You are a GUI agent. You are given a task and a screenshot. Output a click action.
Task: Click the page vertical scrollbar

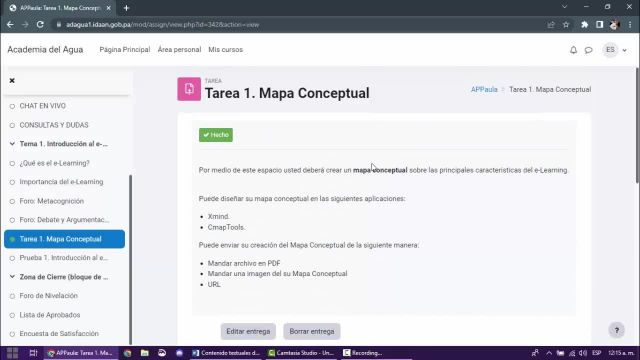(x=637, y=125)
